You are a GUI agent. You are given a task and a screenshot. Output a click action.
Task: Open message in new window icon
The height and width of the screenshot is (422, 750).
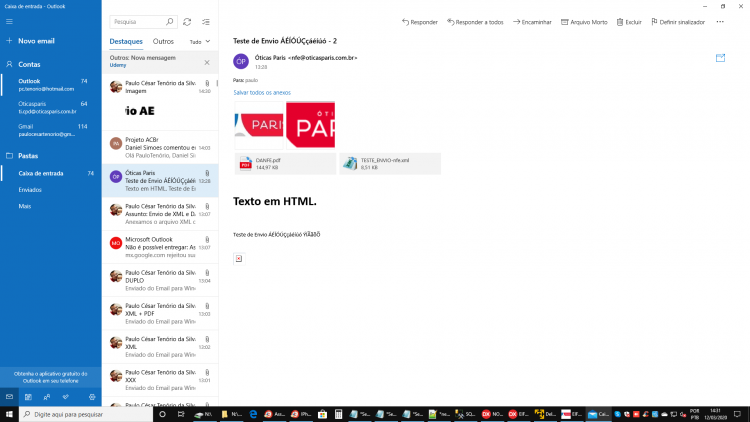tap(720, 58)
